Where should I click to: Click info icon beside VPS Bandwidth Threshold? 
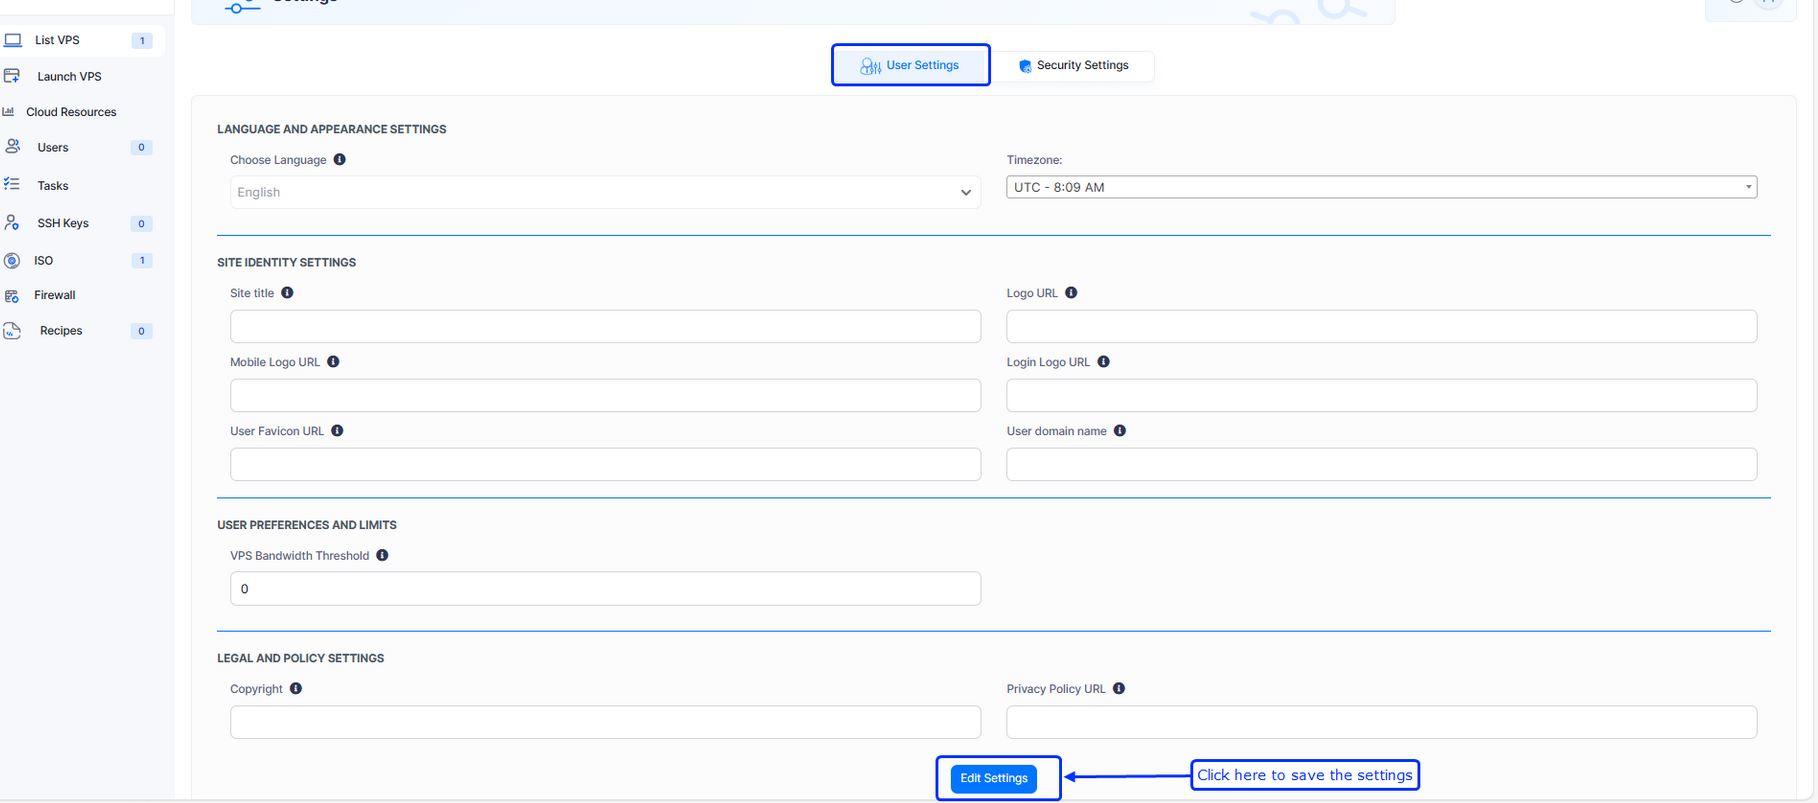[x=382, y=556]
